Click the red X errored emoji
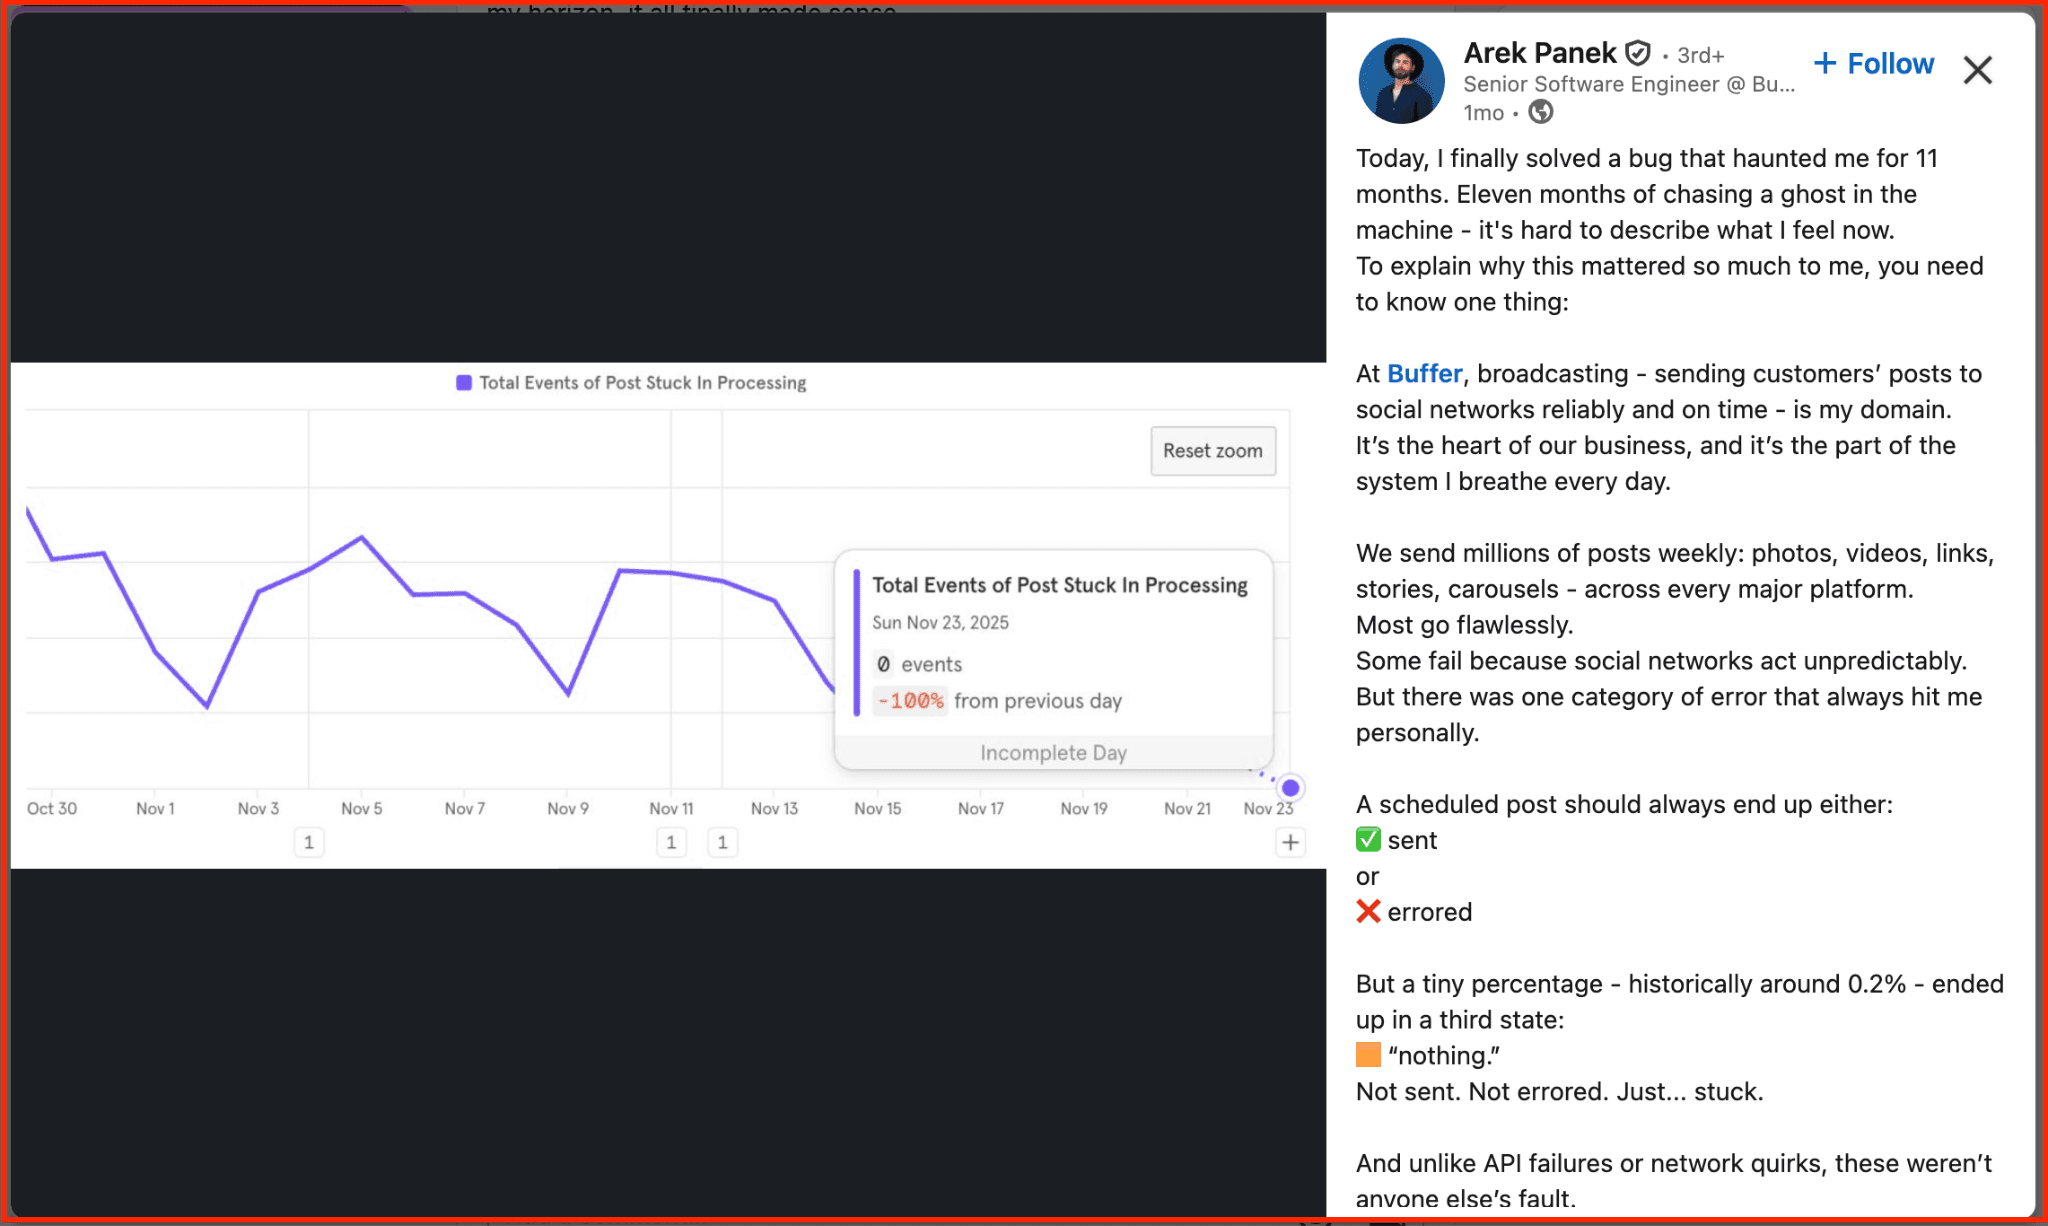The height and width of the screenshot is (1226, 2048). [x=1368, y=912]
